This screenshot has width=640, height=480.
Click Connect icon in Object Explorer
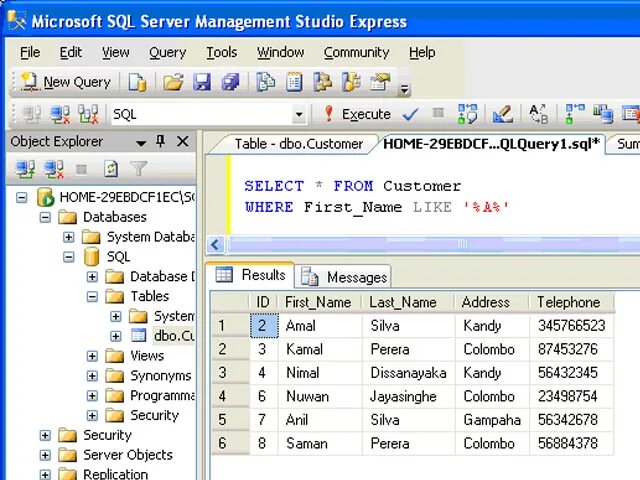(x=25, y=169)
